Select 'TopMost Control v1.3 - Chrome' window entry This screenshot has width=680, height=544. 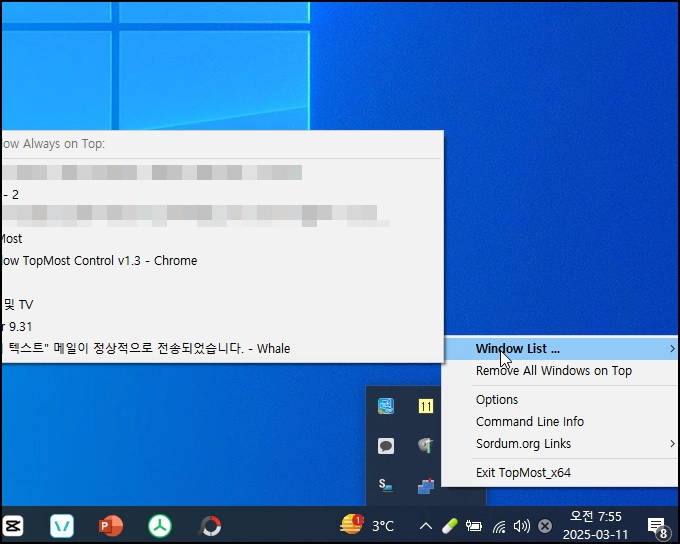click(x=222, y=261)
